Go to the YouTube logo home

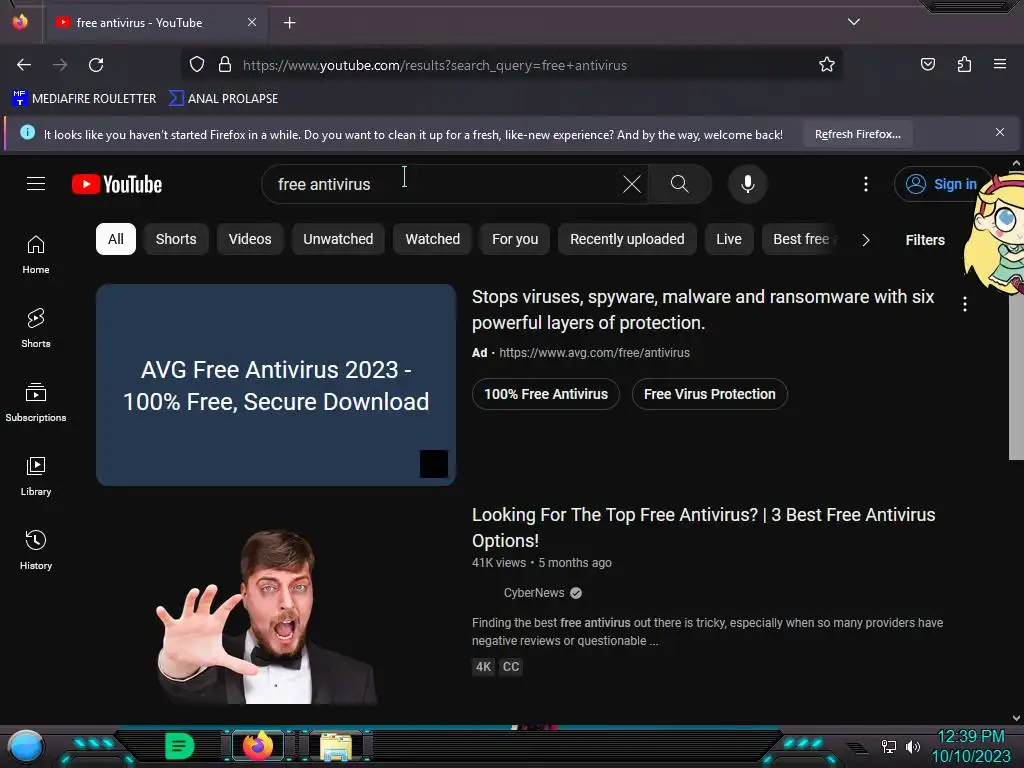click(117, 184)
